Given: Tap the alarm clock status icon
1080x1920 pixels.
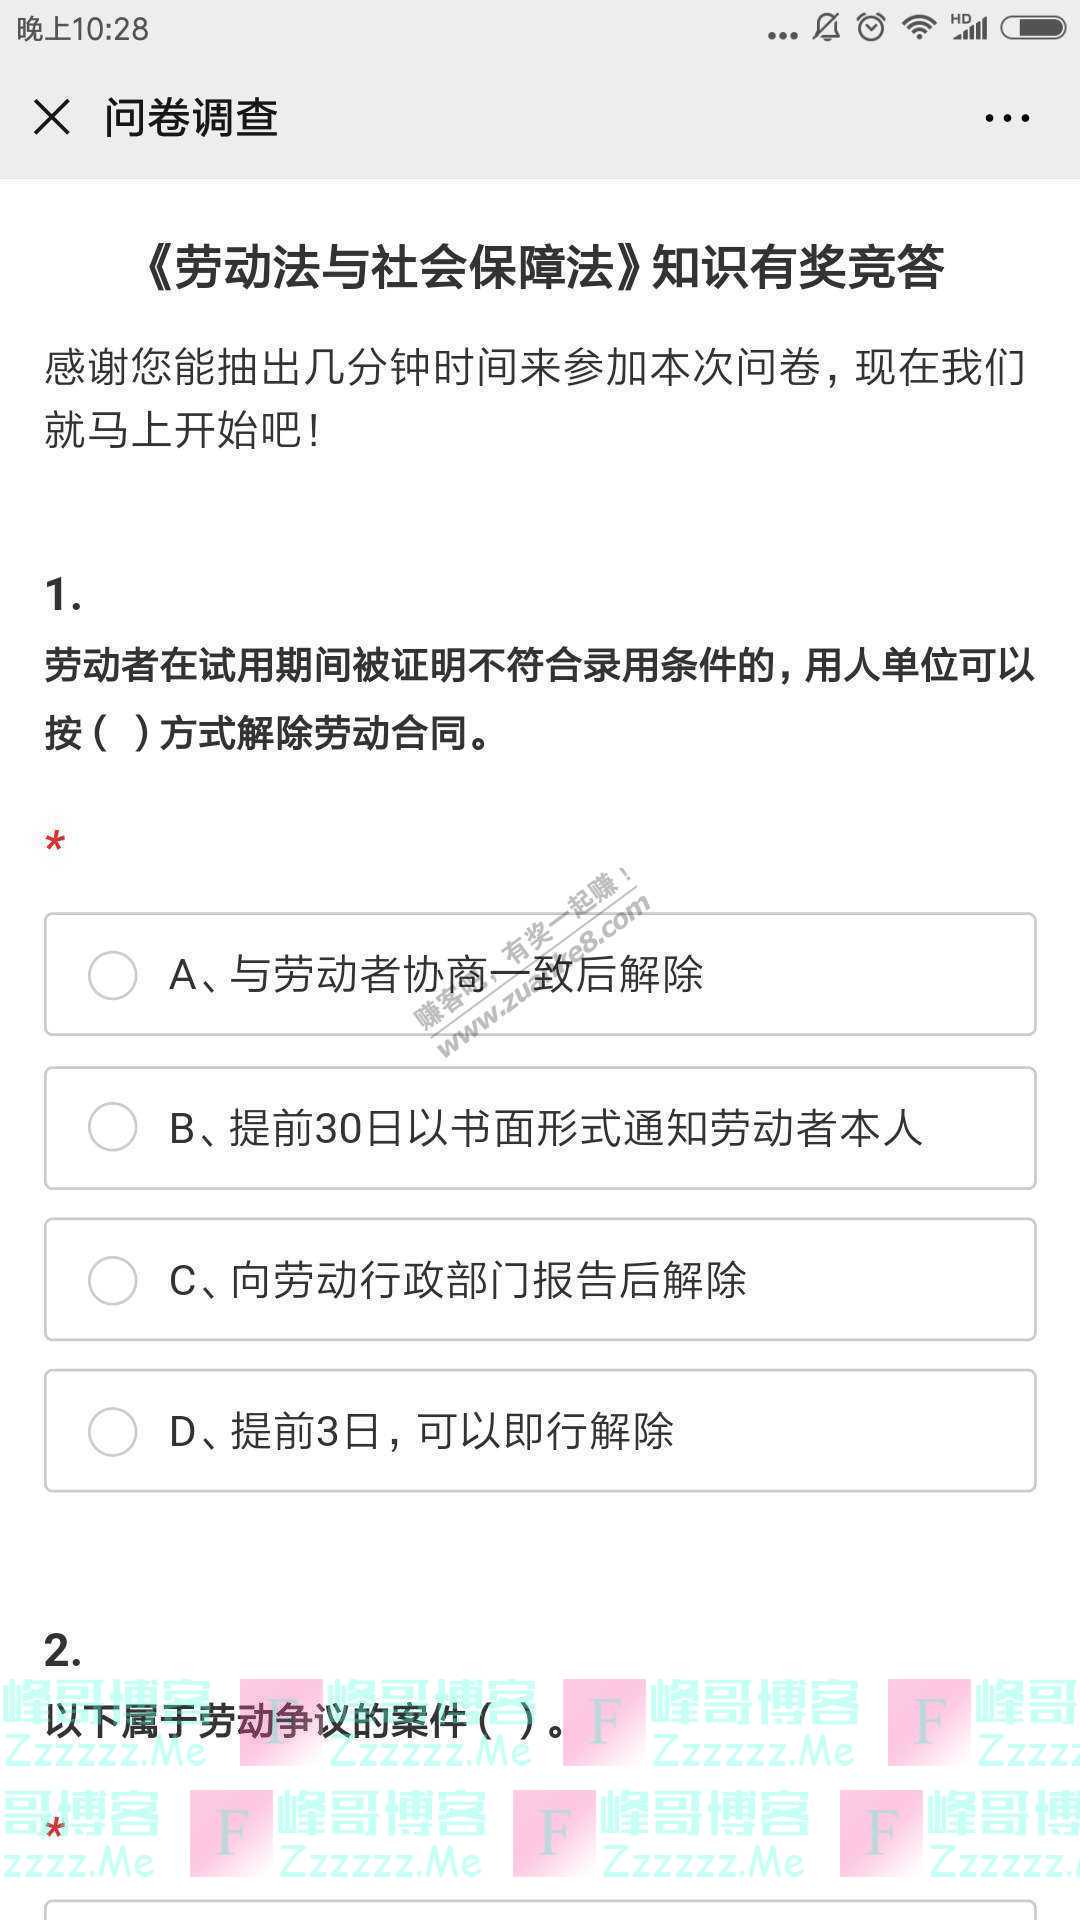Looking at the screenshot, I should (x=871, y=28).
